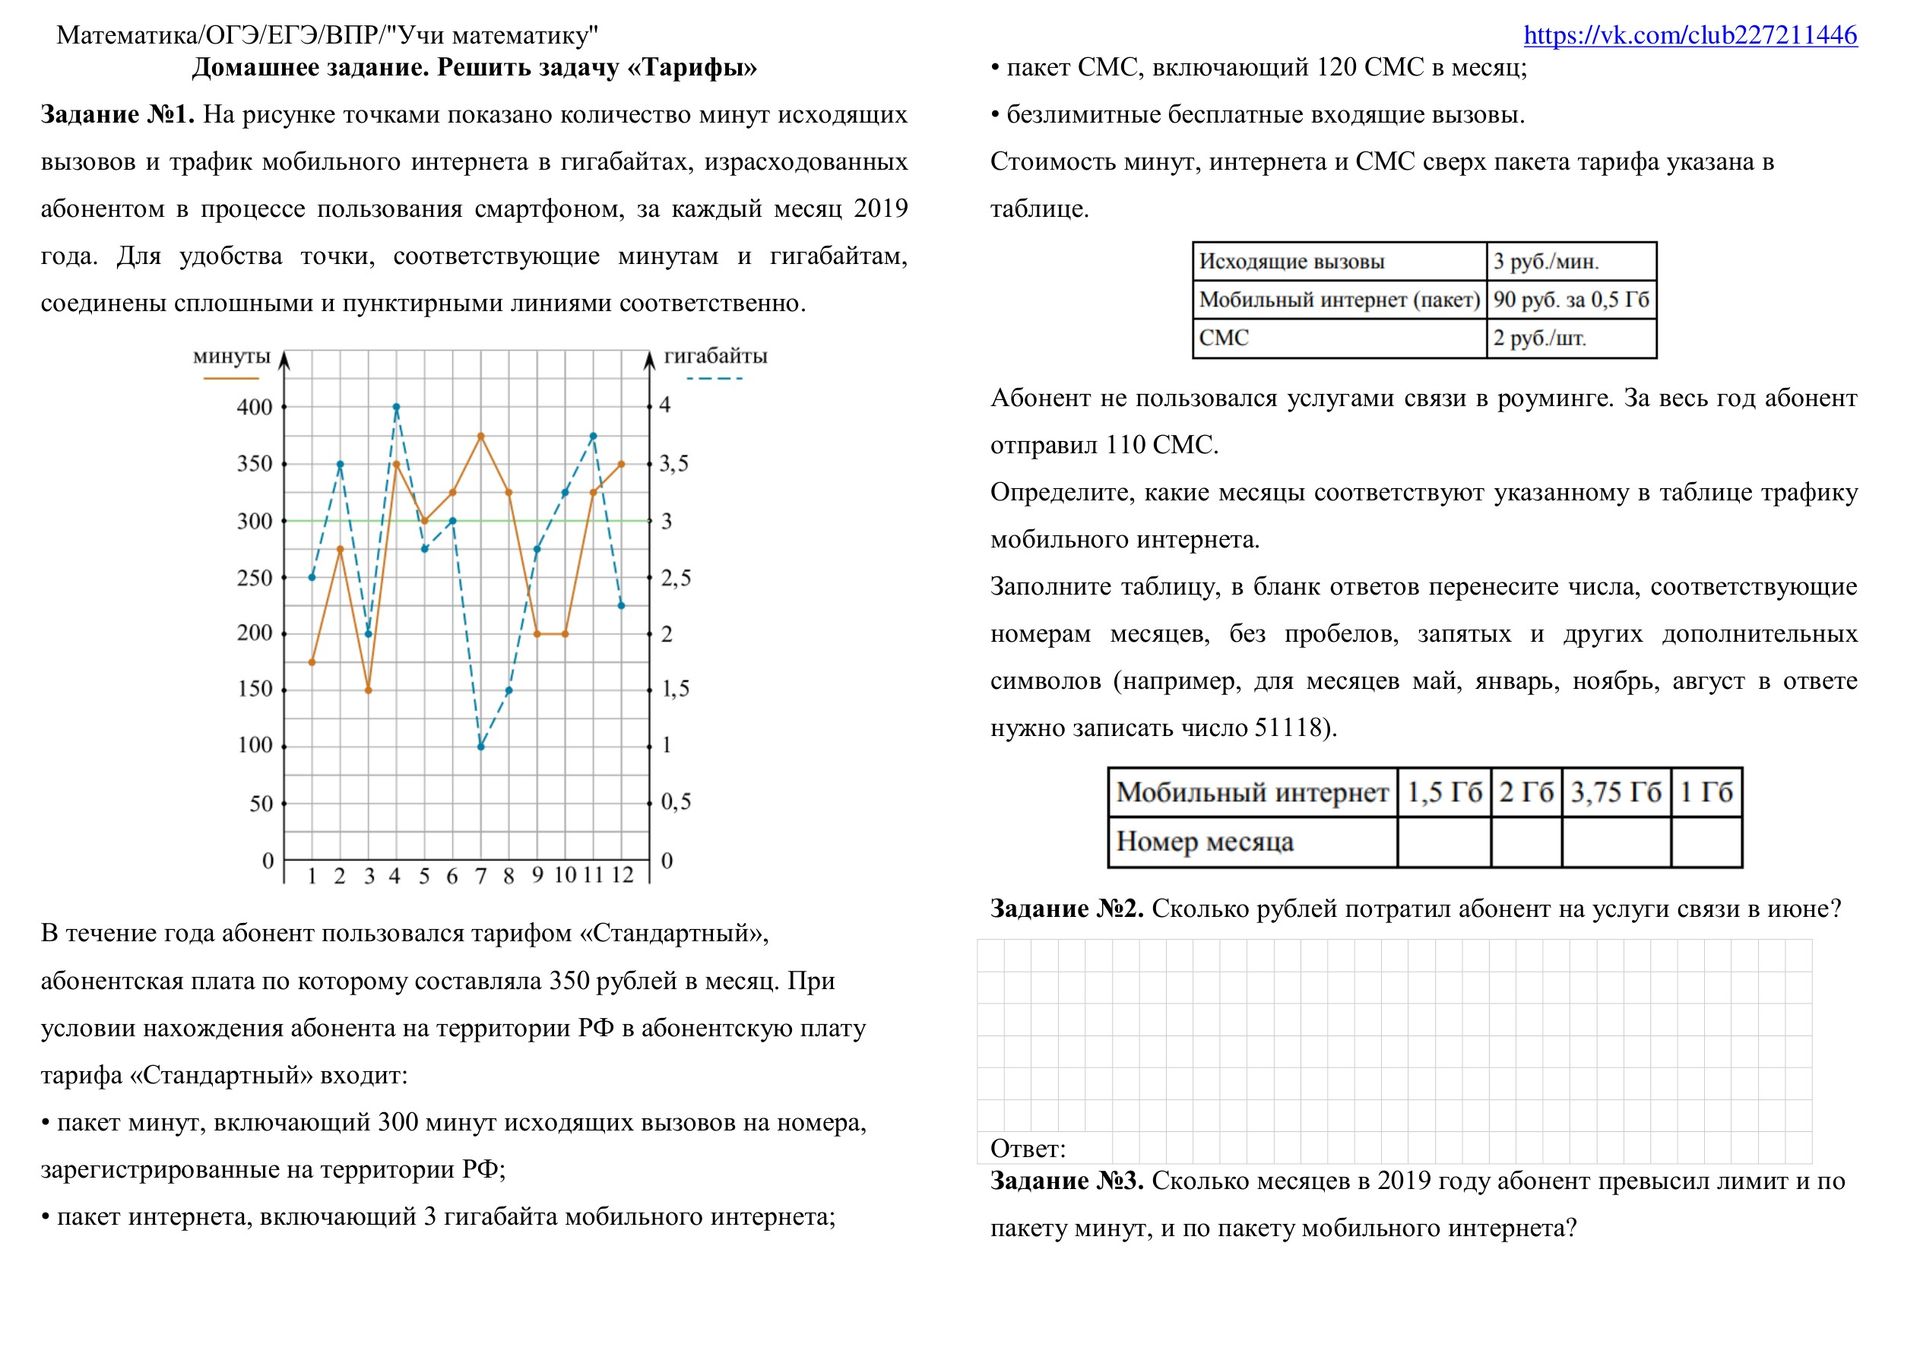The width and height of the screenshot is (1920, 1358).
Task: Click the gigabytes peak point at month 4
Action: point(396,407)
